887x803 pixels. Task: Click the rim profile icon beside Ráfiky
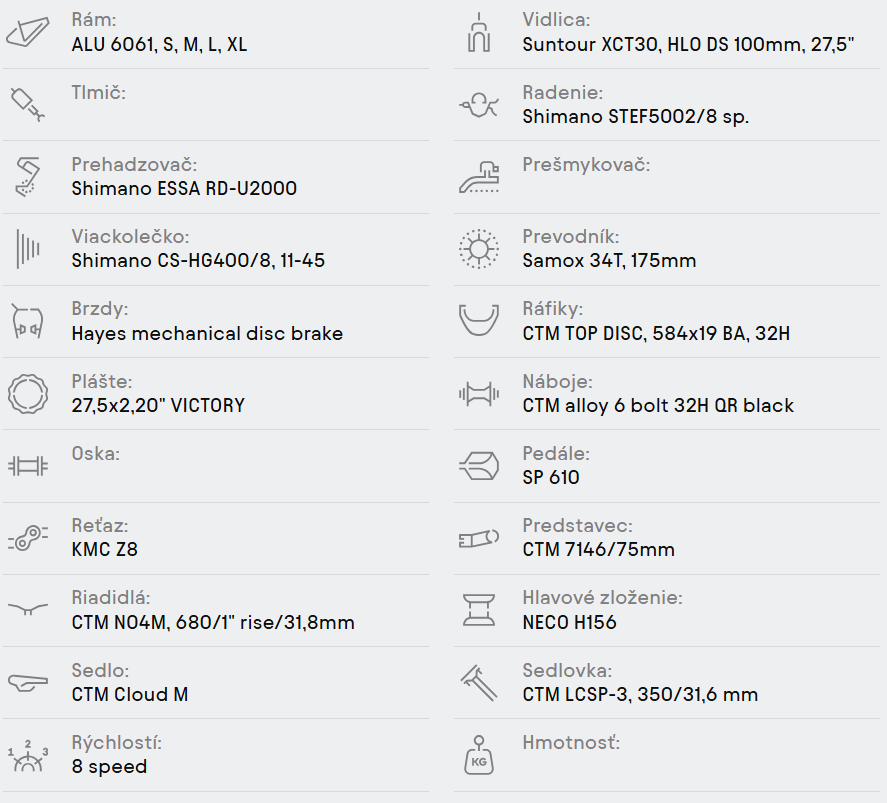(x=479, y=321)
